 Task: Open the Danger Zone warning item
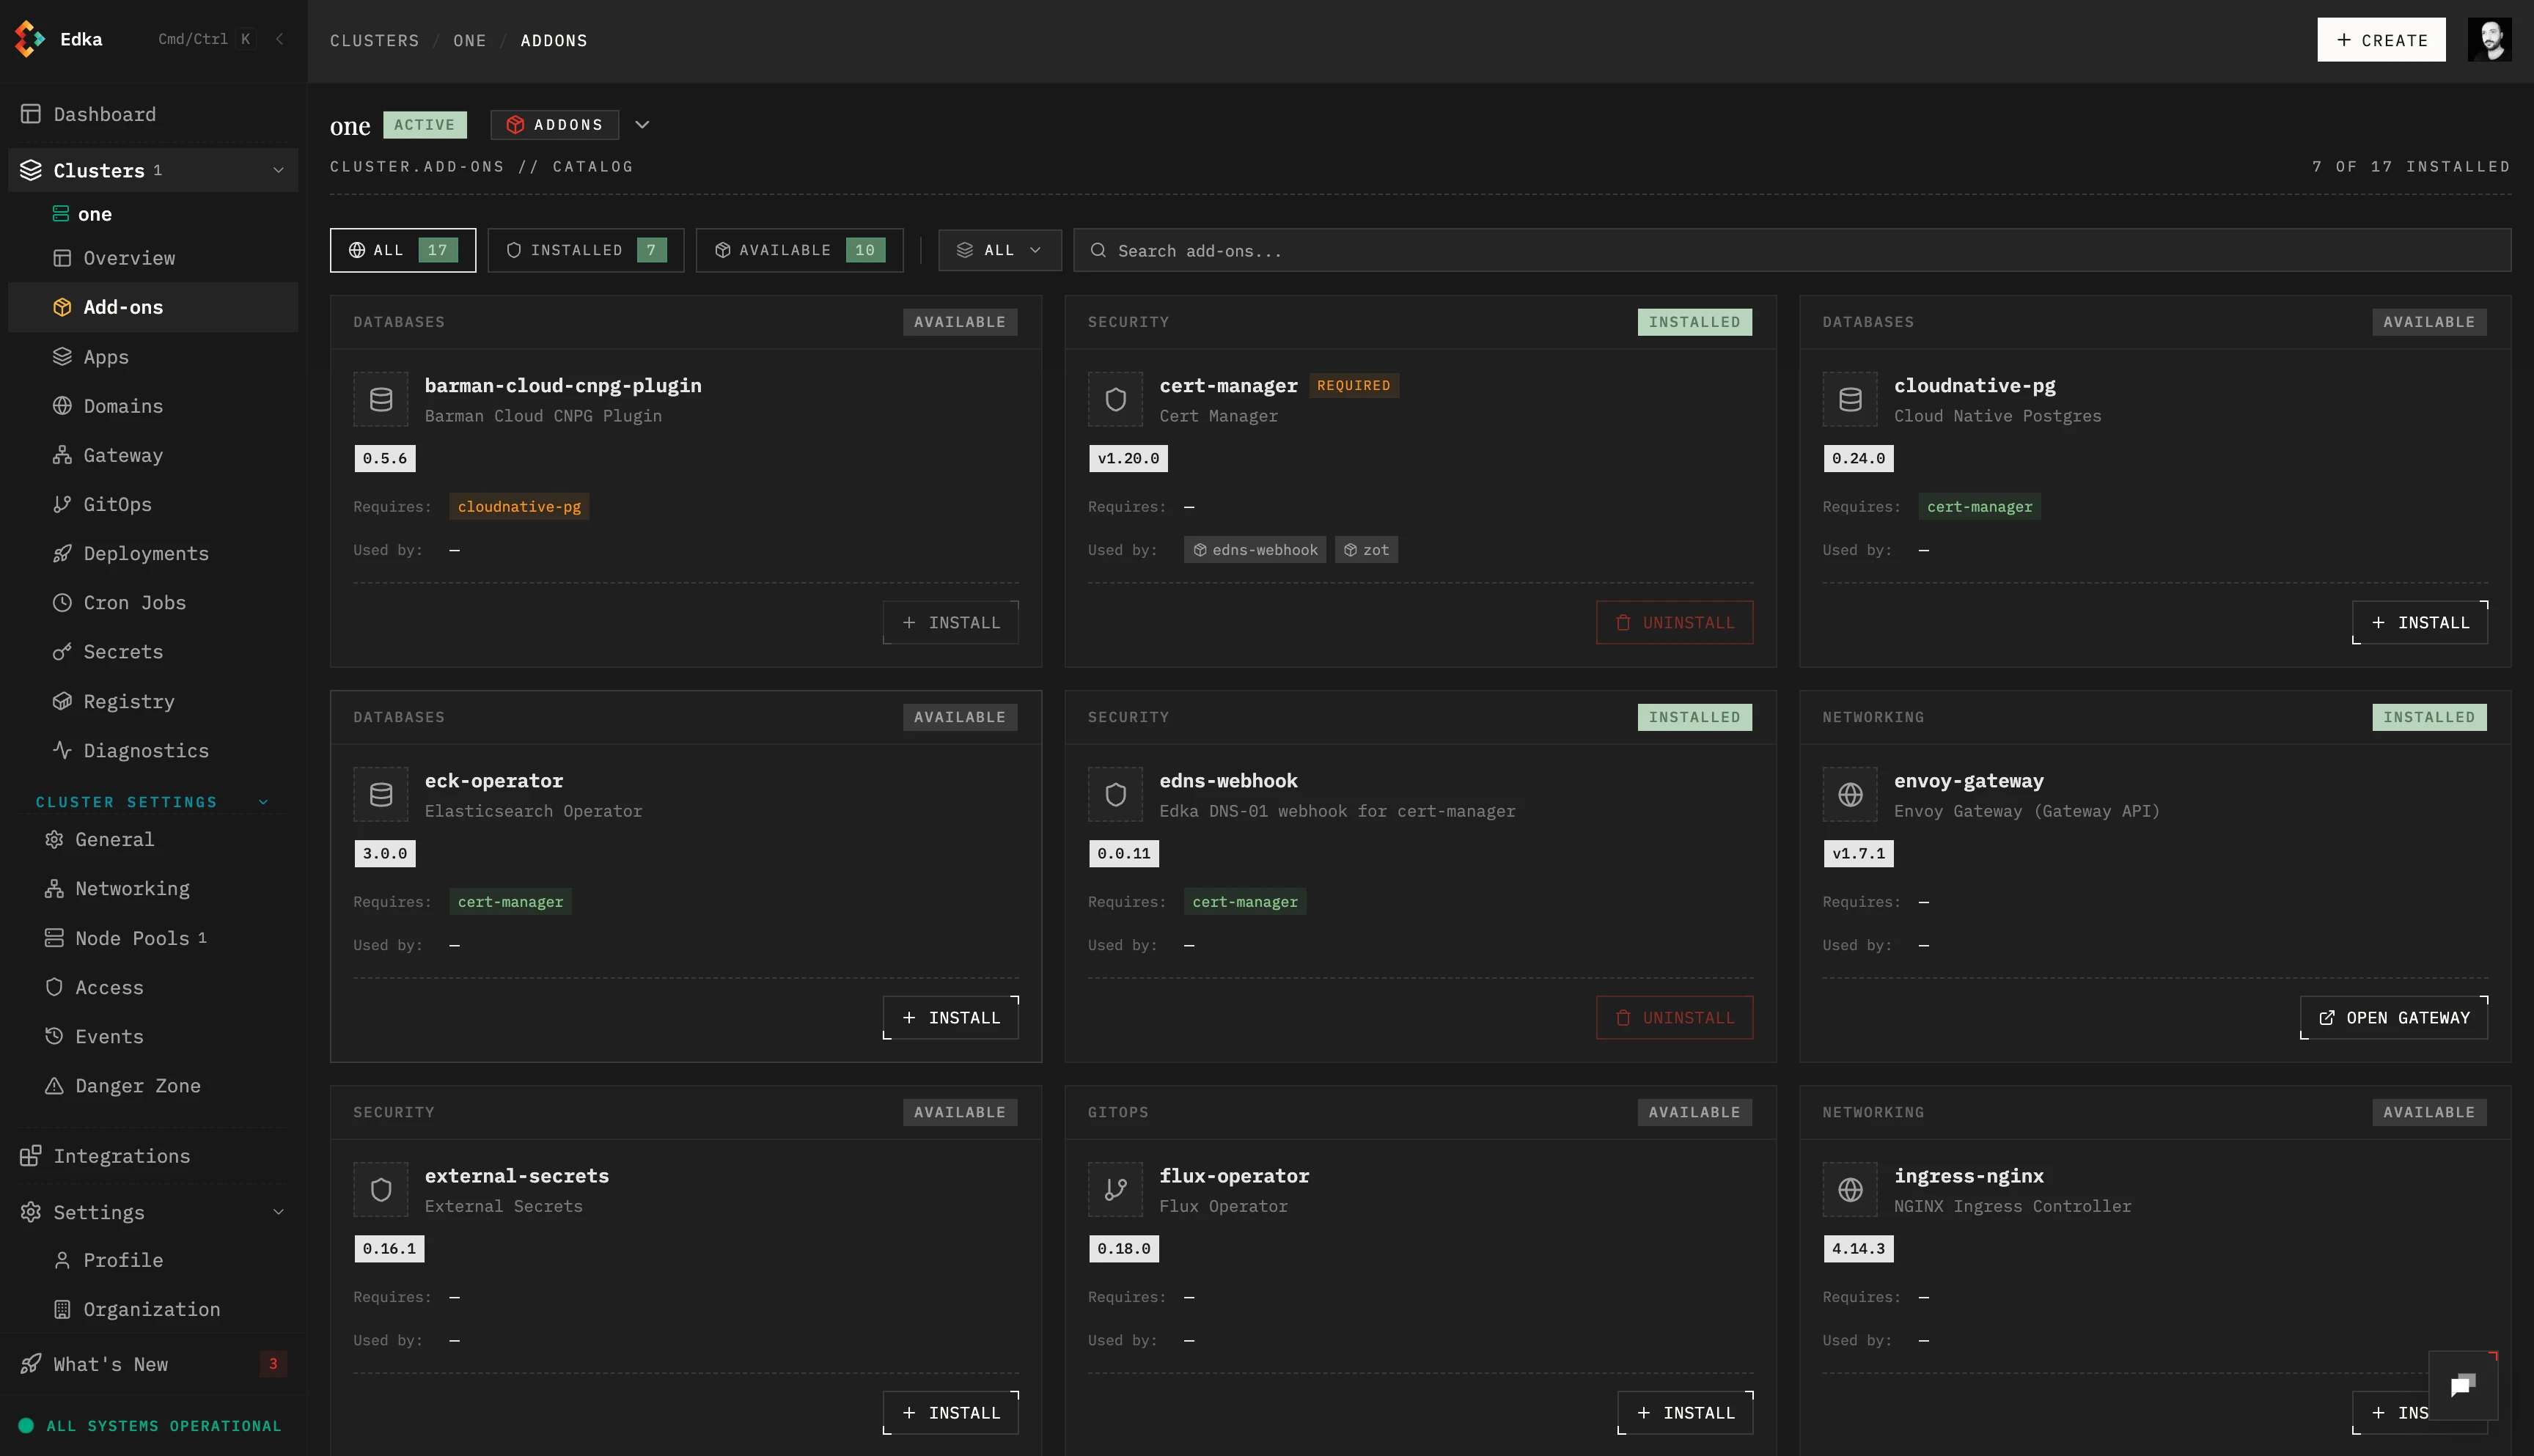(x=137, y=1086)
